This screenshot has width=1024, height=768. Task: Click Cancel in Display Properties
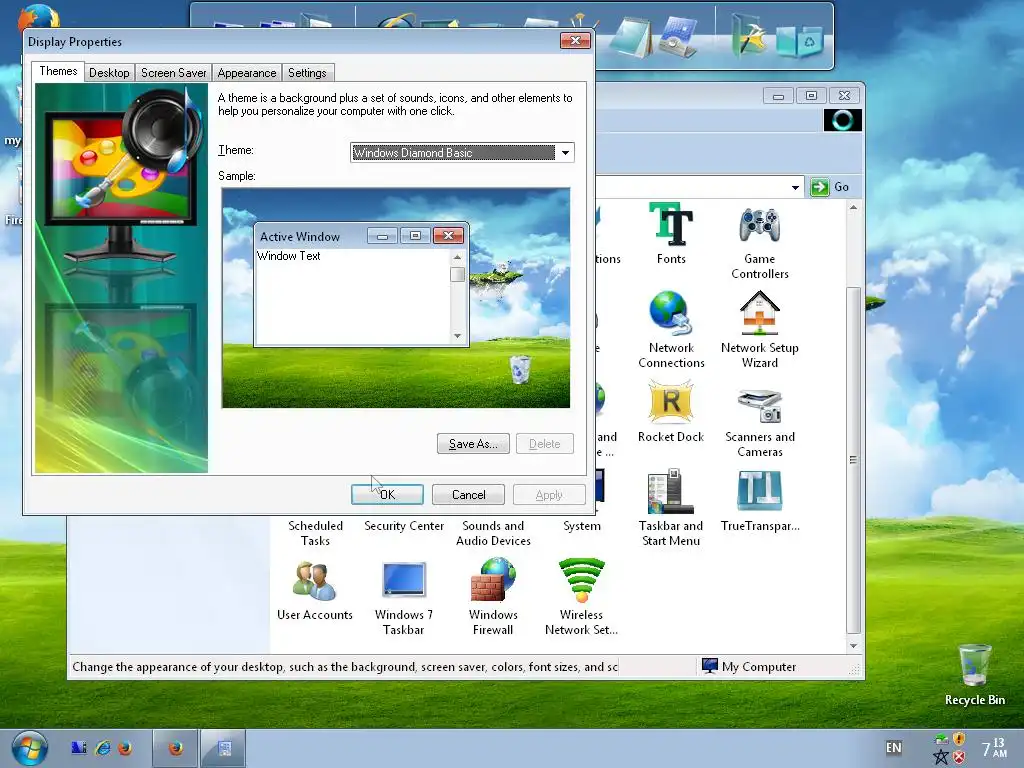[x=468, y=495]
